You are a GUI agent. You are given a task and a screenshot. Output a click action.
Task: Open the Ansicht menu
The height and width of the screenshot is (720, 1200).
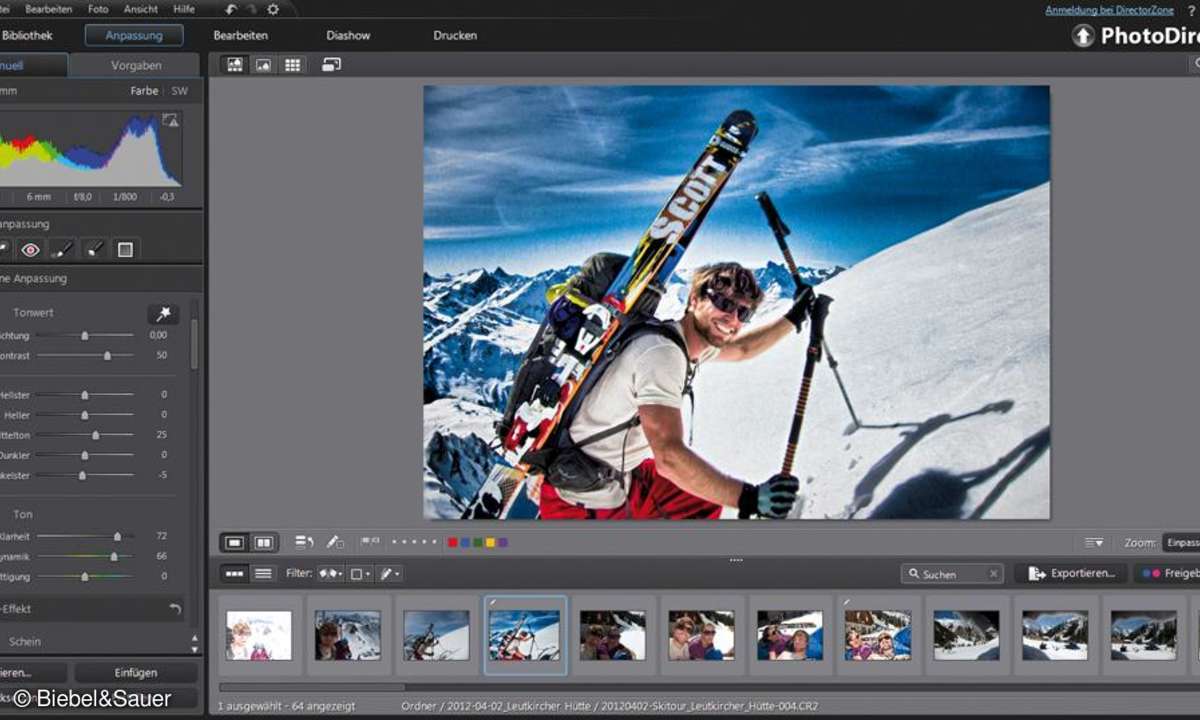pos(140,9)
